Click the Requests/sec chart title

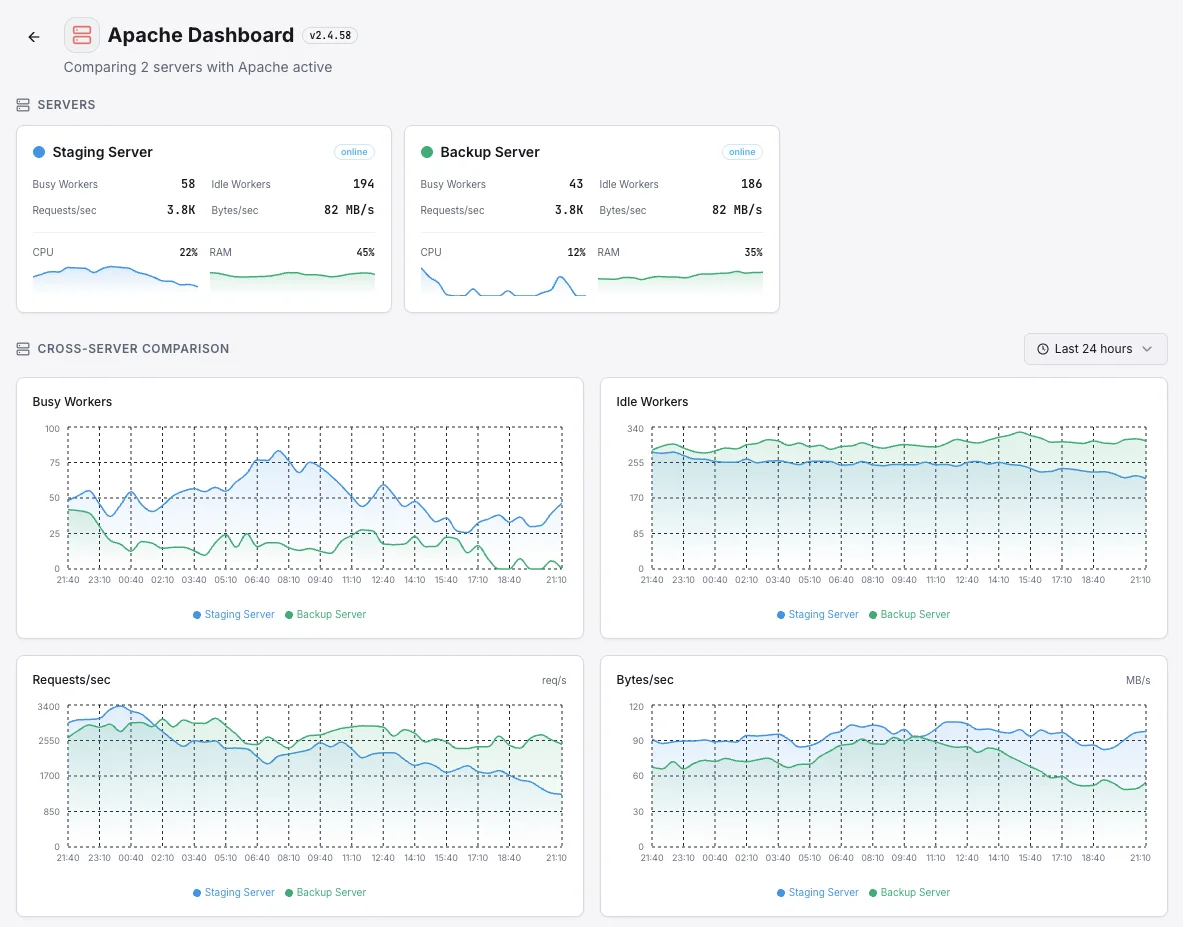point(72,680)
